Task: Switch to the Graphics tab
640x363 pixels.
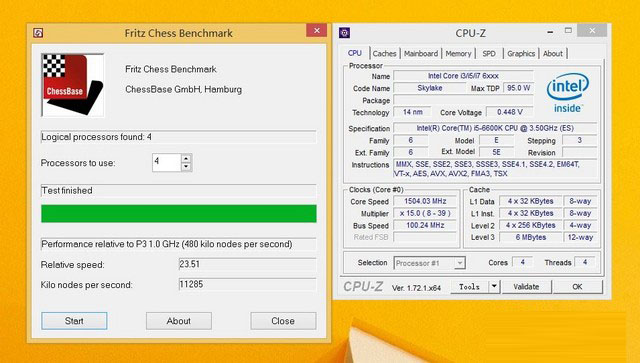Action: click(x=521, y=53)
